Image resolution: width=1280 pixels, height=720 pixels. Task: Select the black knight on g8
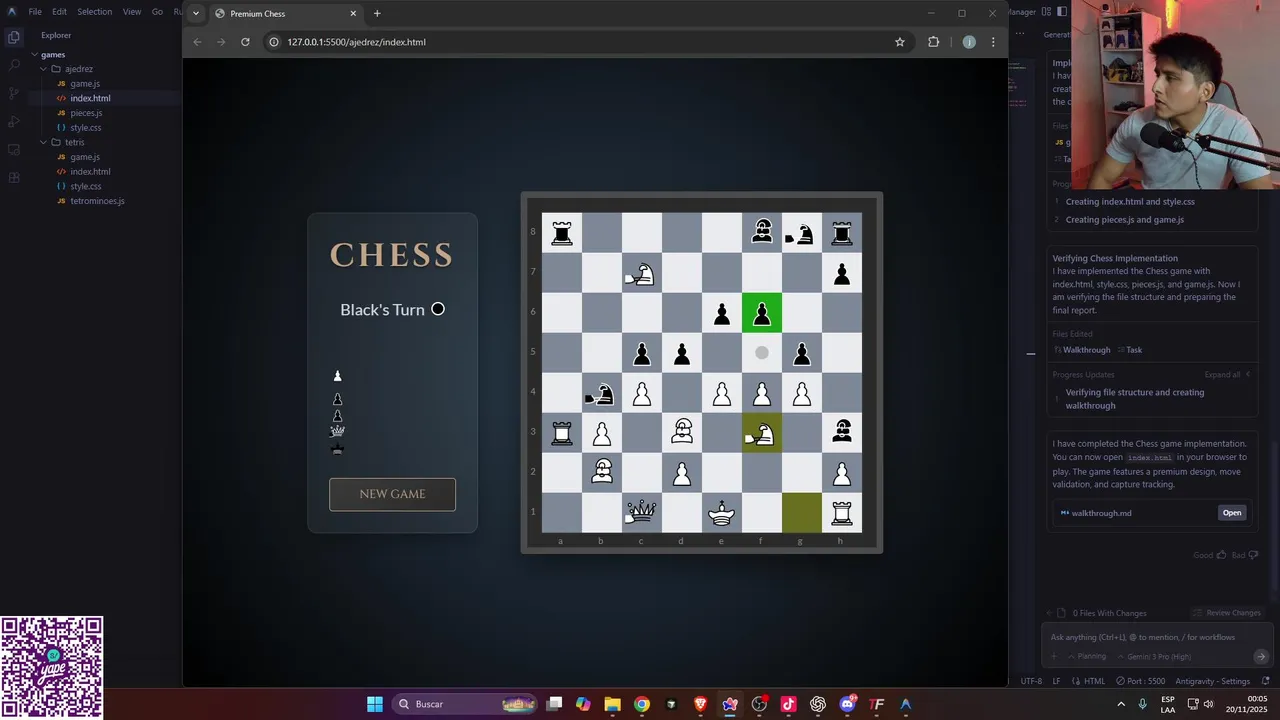(x=801, y=232)
